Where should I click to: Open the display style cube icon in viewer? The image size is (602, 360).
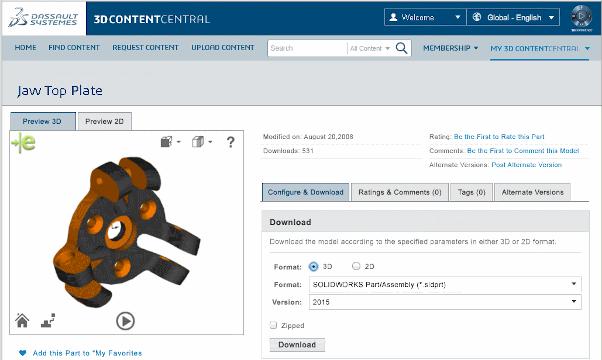(167, 142)
